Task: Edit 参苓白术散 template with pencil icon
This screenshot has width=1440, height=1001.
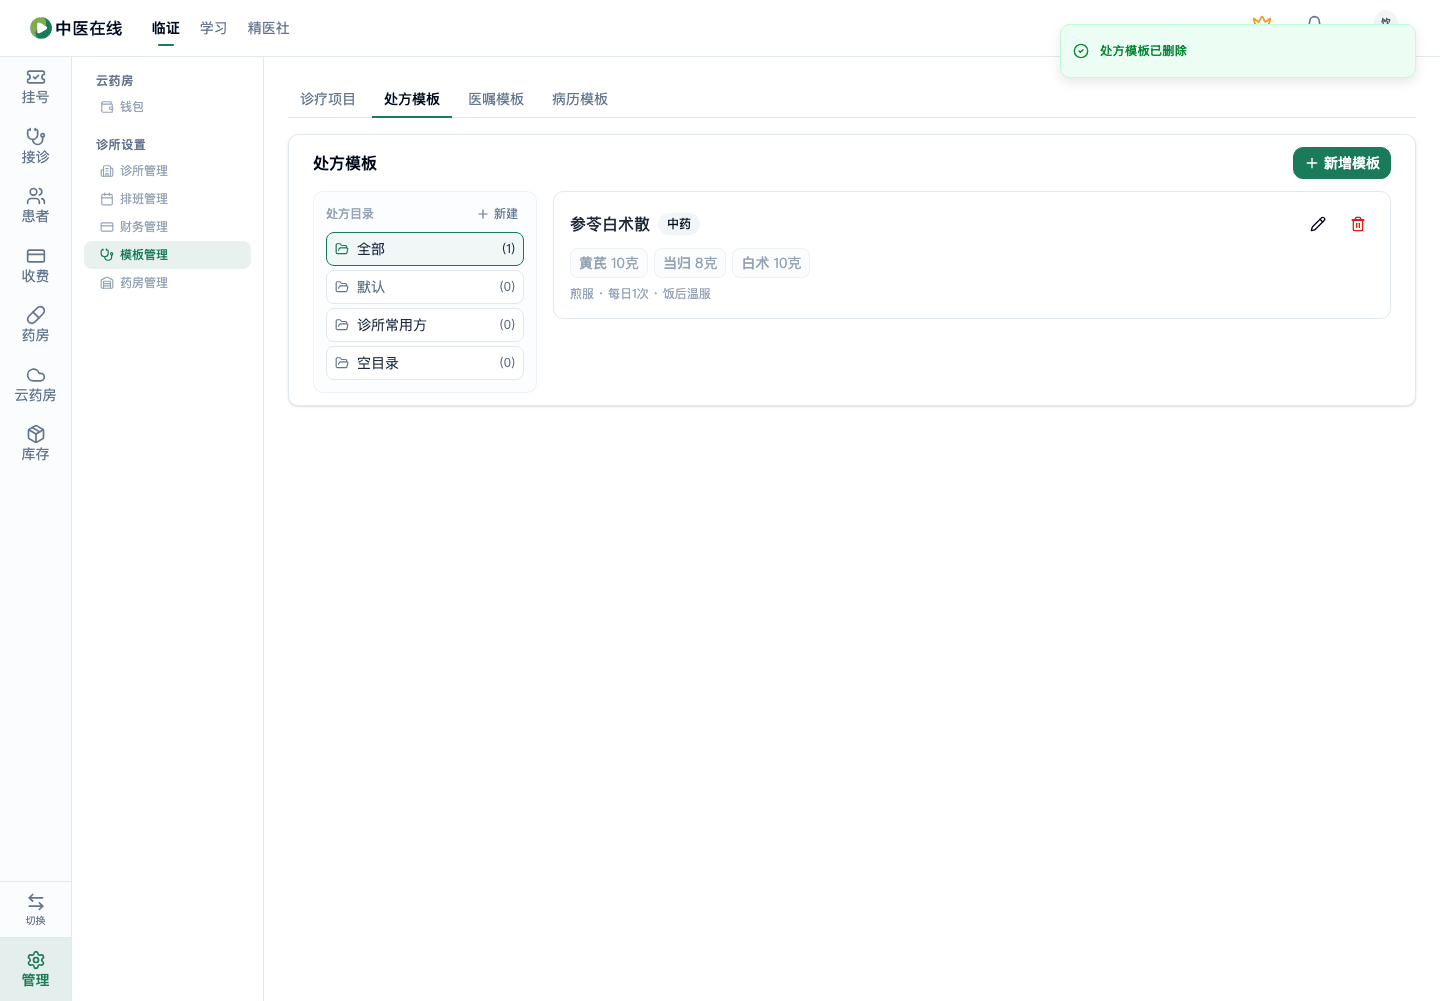Action: 1318,224
